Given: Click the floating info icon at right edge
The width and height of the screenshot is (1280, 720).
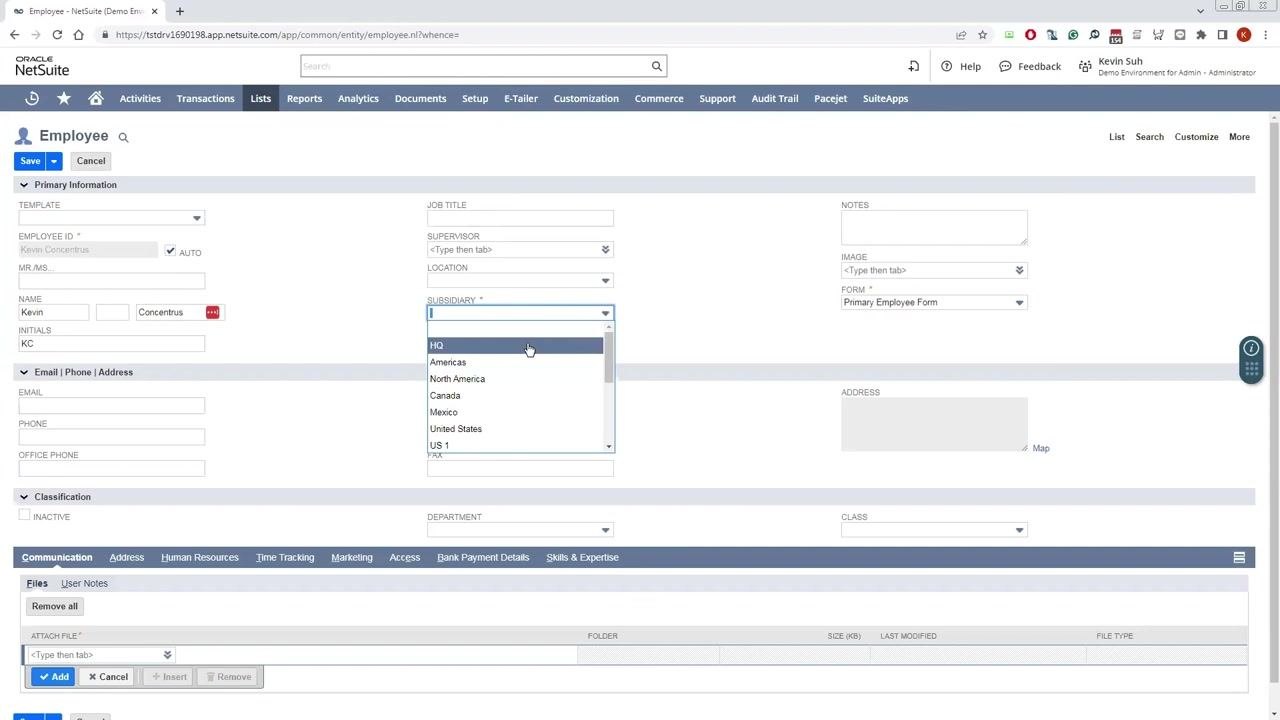Looking at the screenshot, I should tap(1251, 348).
